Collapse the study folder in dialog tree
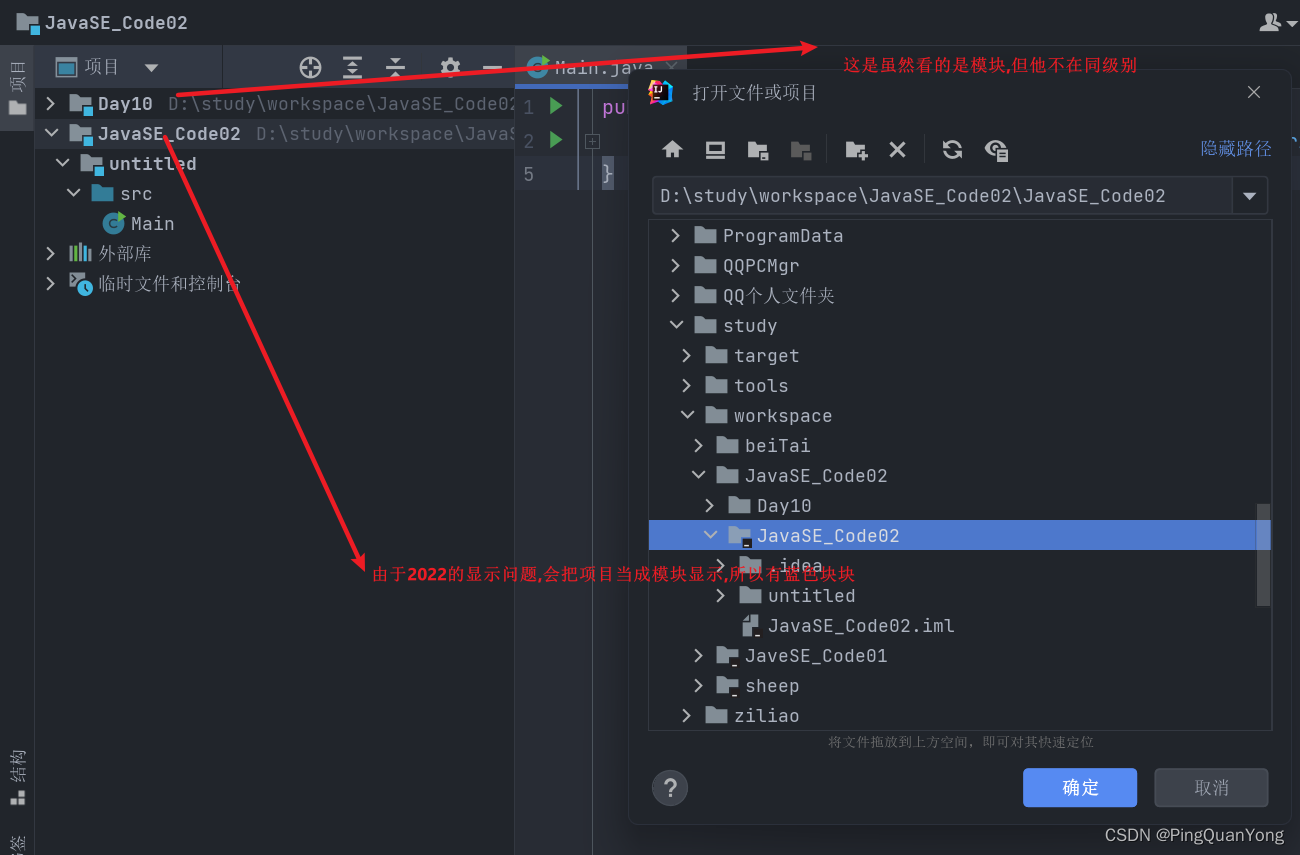Viewport: 1300px width, 855px height. coord(676,325)
